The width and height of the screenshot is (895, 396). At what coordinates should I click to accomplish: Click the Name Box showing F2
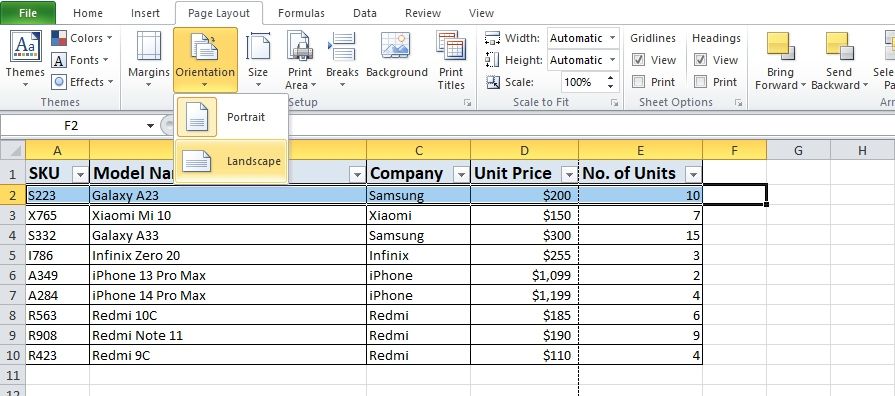(71, 126)
